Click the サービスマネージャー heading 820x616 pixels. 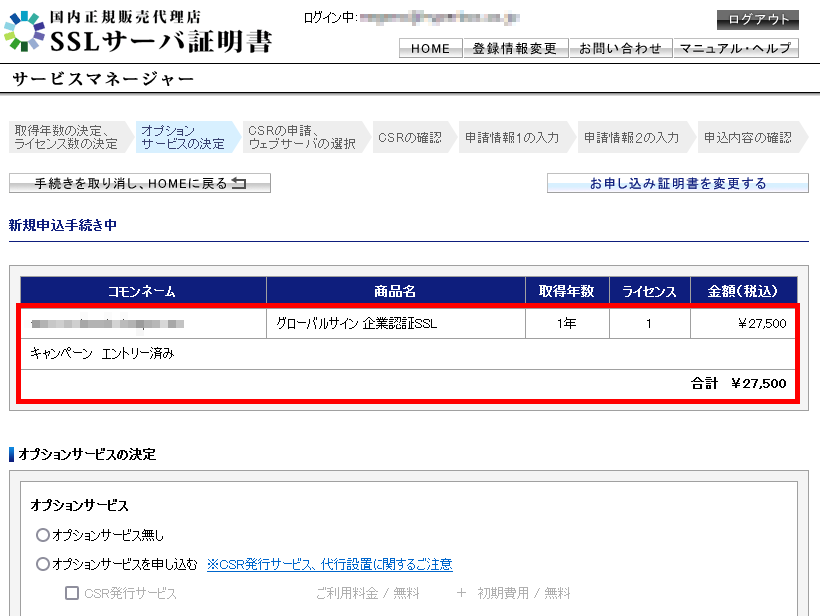tap(103, 79)
